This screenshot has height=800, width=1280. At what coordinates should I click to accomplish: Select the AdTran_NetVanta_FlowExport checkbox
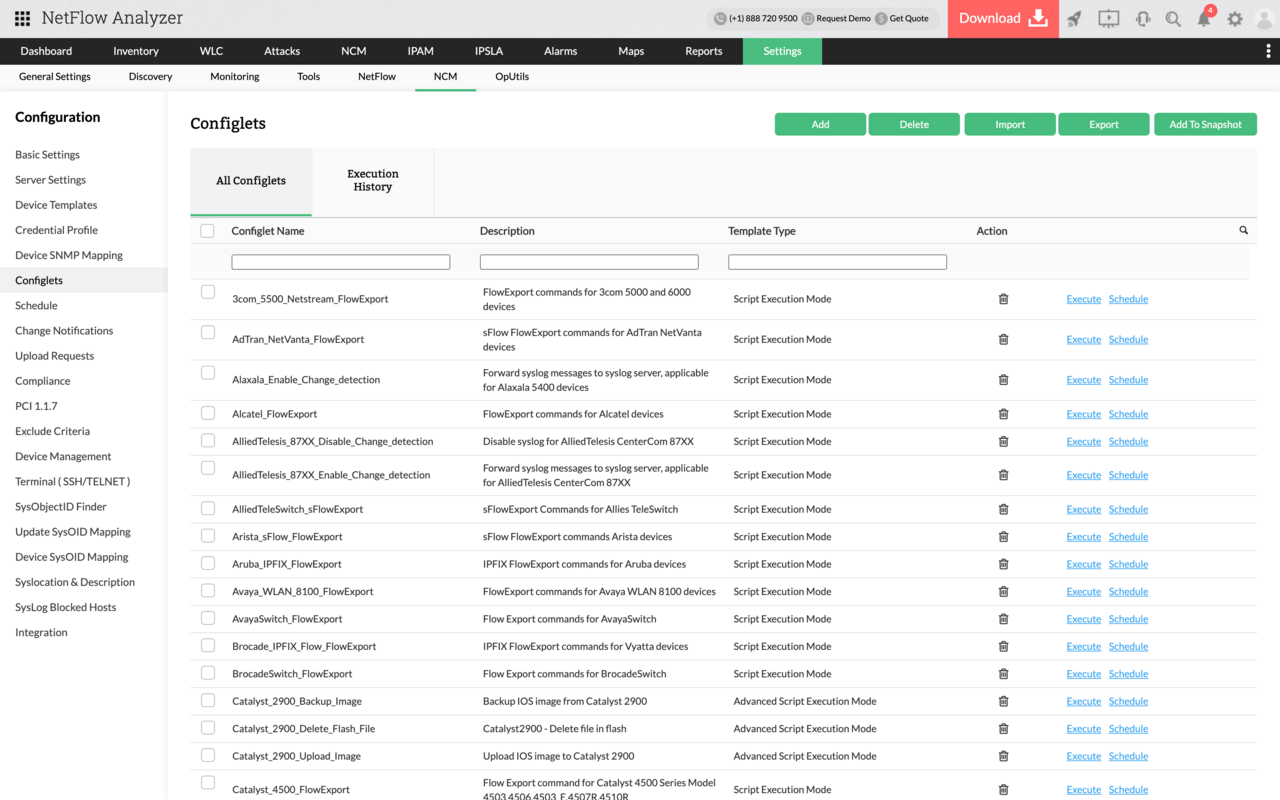tap(208, 332)
